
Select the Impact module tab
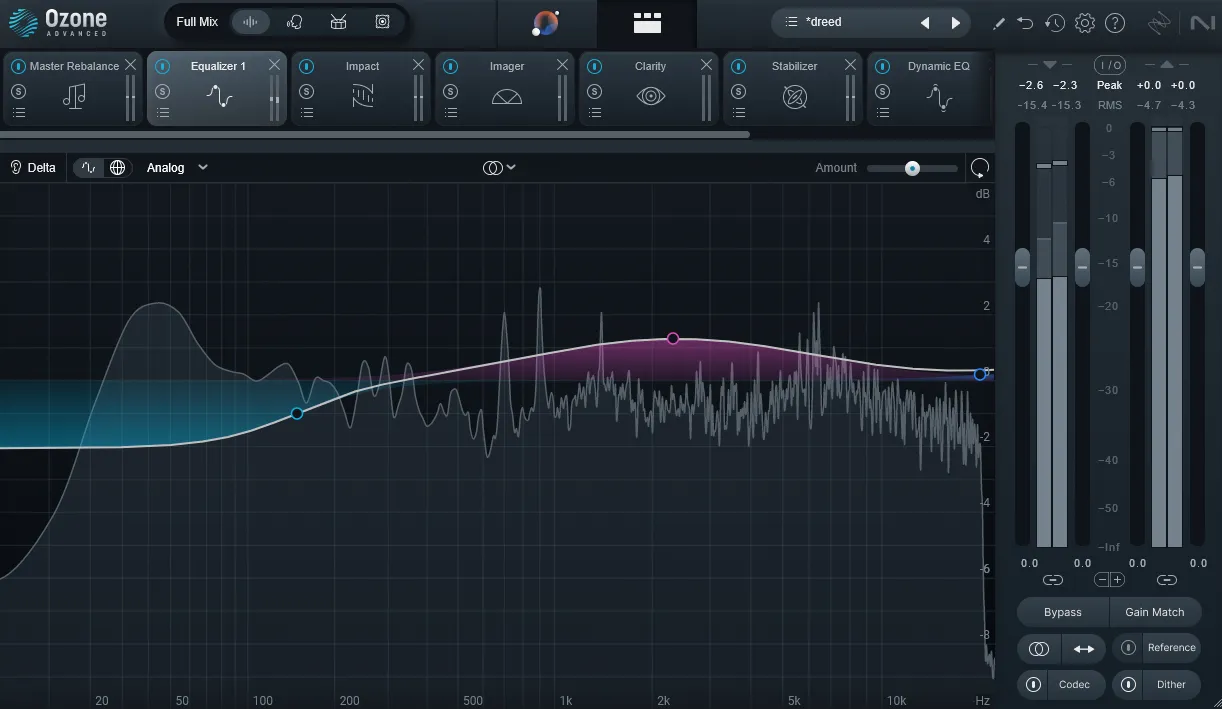point(361,88)
